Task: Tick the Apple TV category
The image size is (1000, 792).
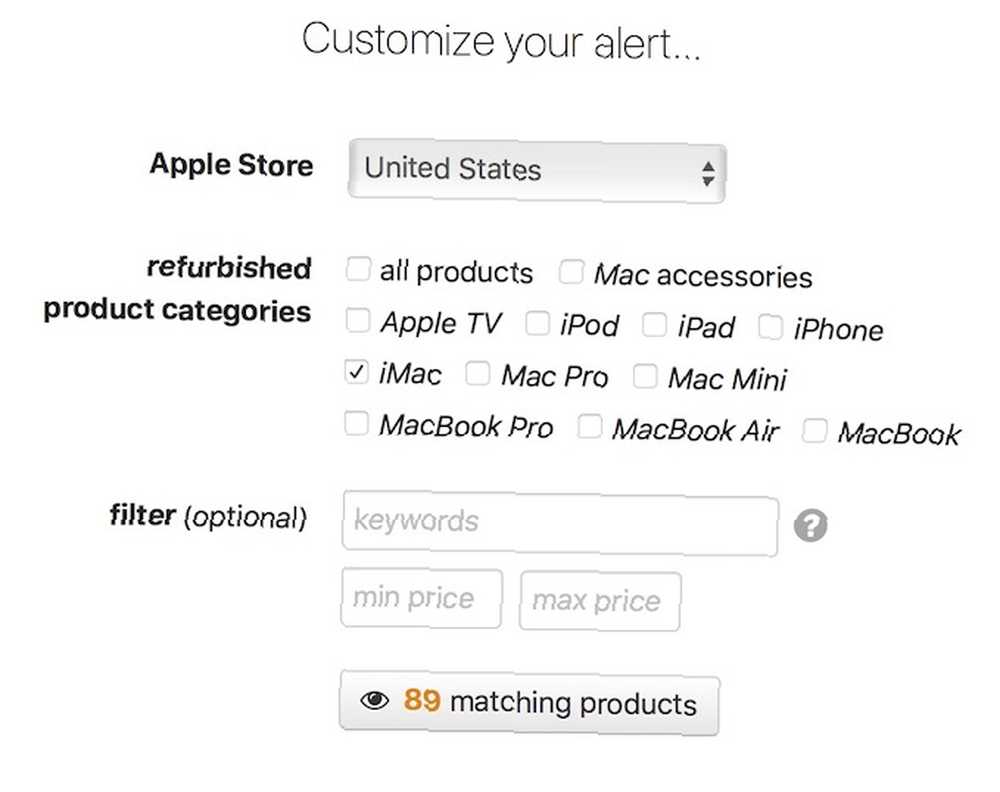Action: pos(358,320)
